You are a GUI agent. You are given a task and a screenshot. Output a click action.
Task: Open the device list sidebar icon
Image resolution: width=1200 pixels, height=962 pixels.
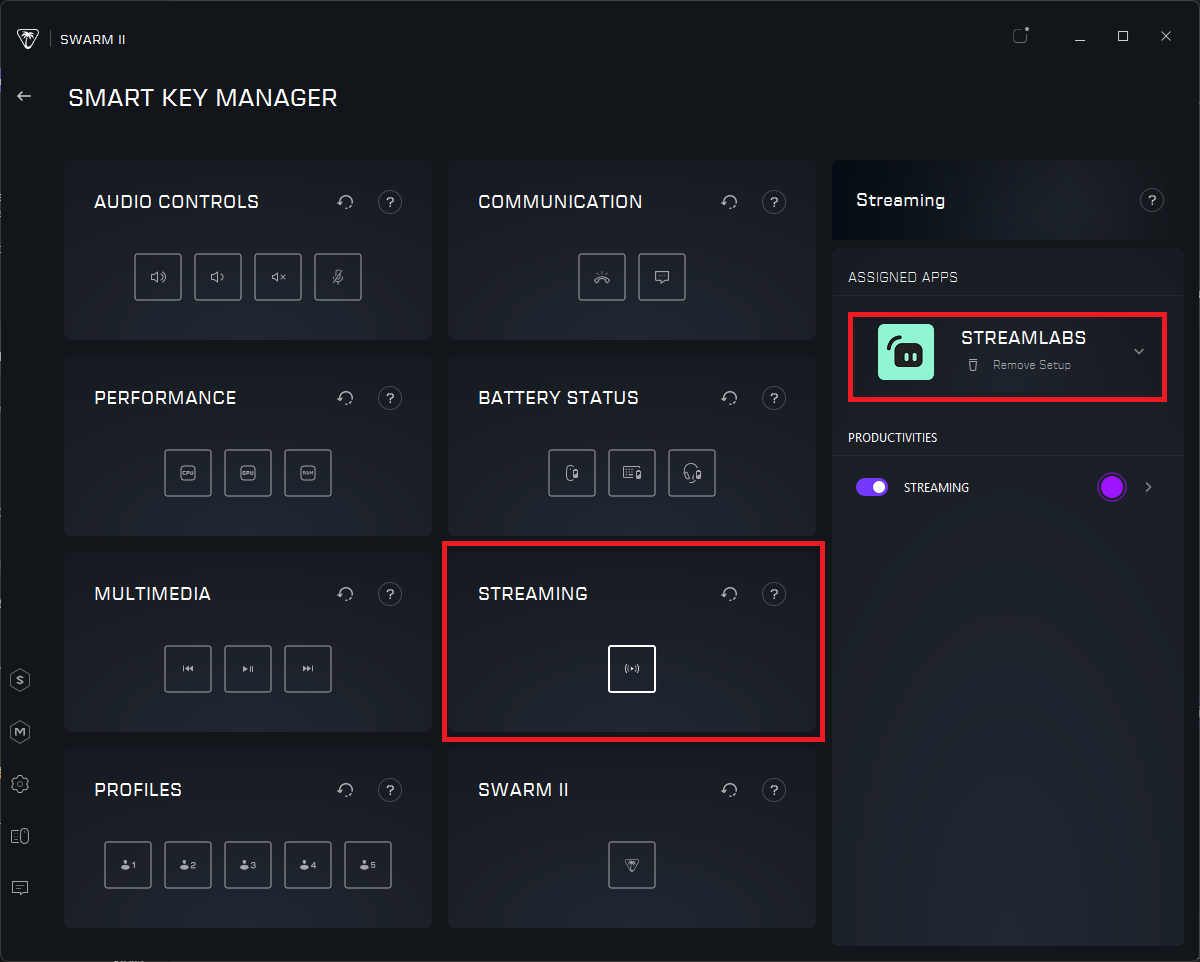[x=20, y=836]
